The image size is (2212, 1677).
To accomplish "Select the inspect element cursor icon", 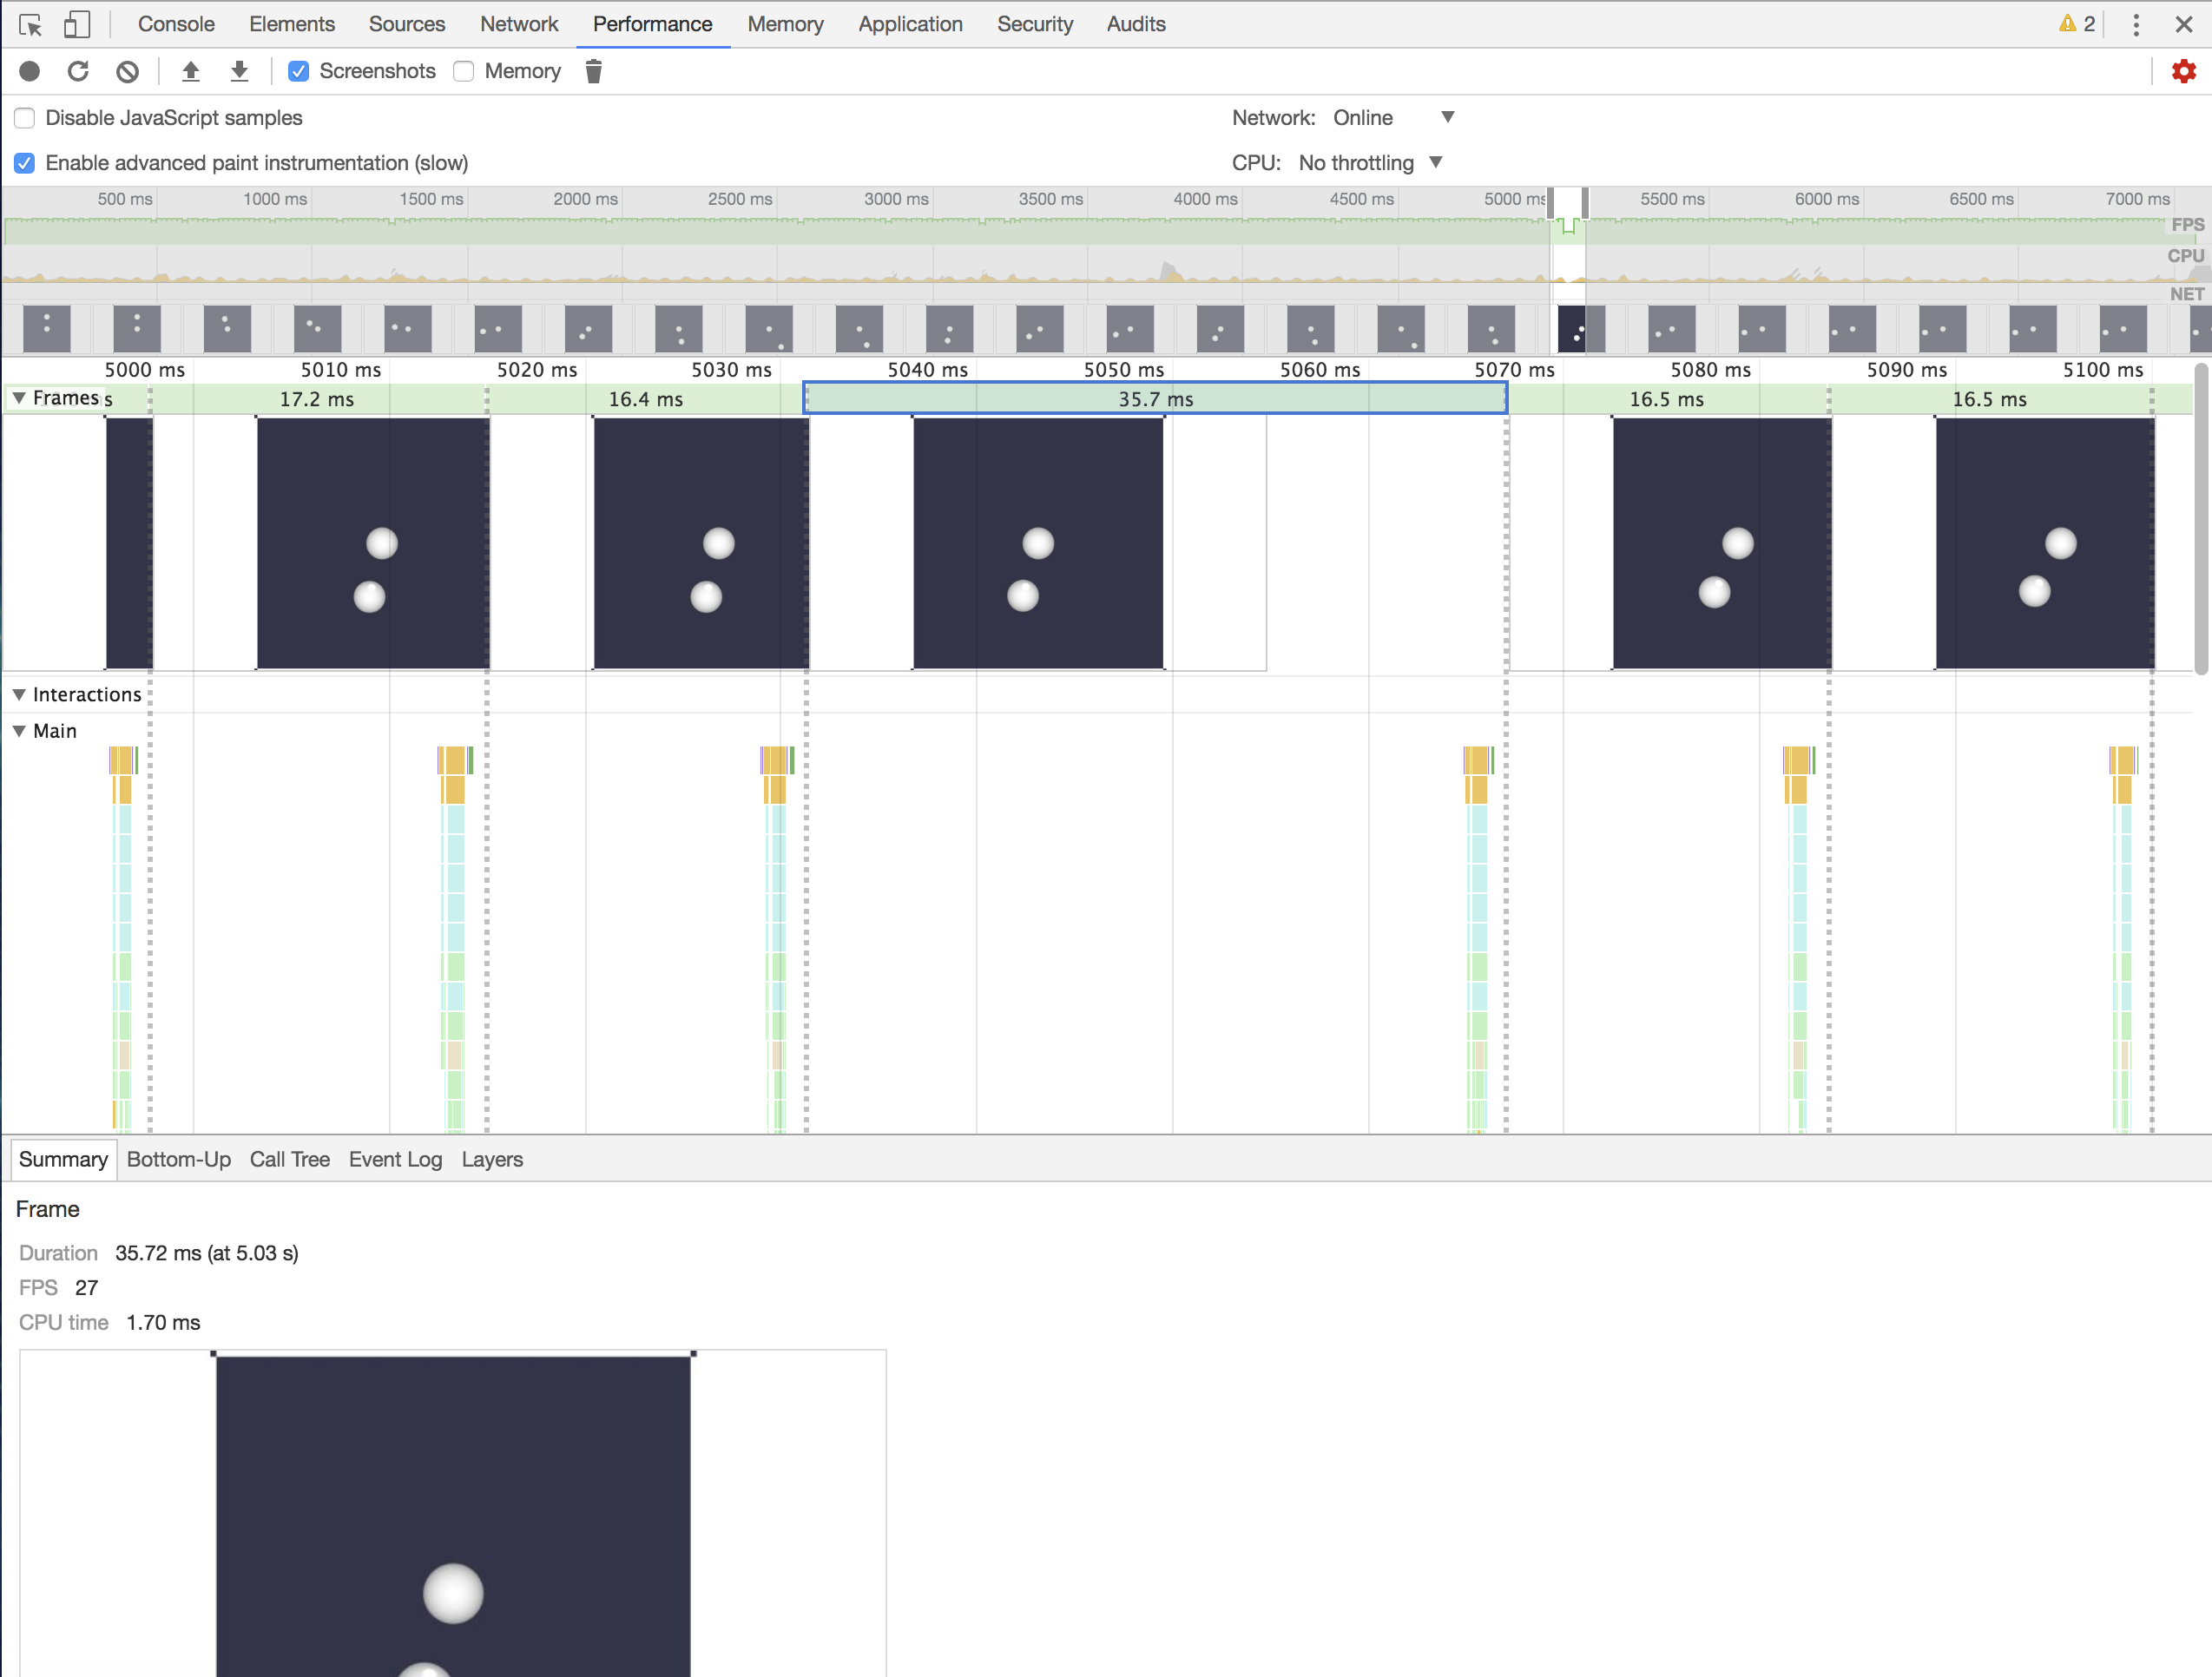I will click(30, 24).
